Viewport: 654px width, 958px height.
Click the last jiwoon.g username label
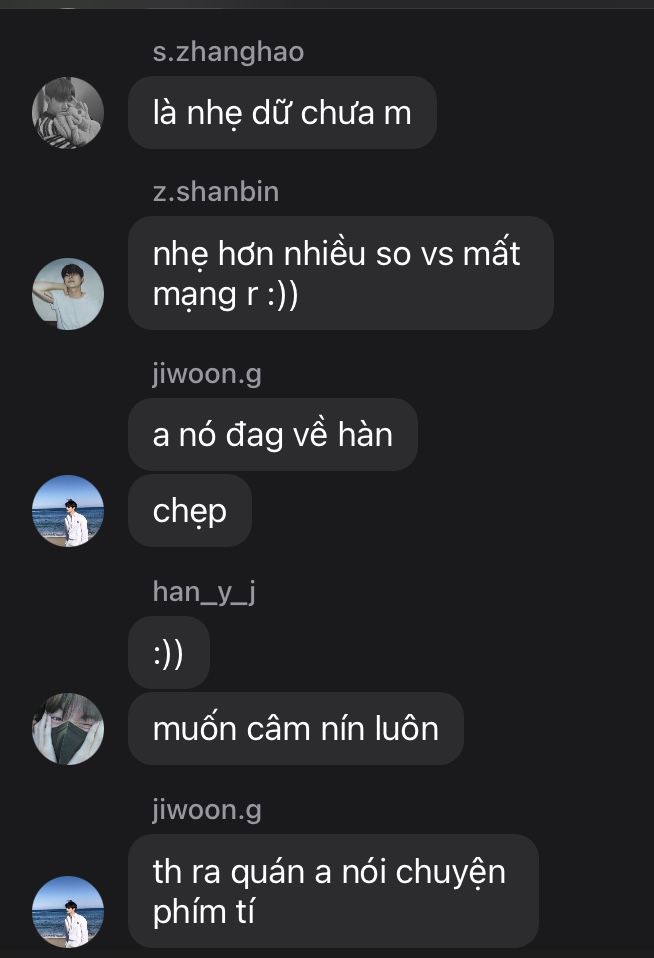pos(207,810)
